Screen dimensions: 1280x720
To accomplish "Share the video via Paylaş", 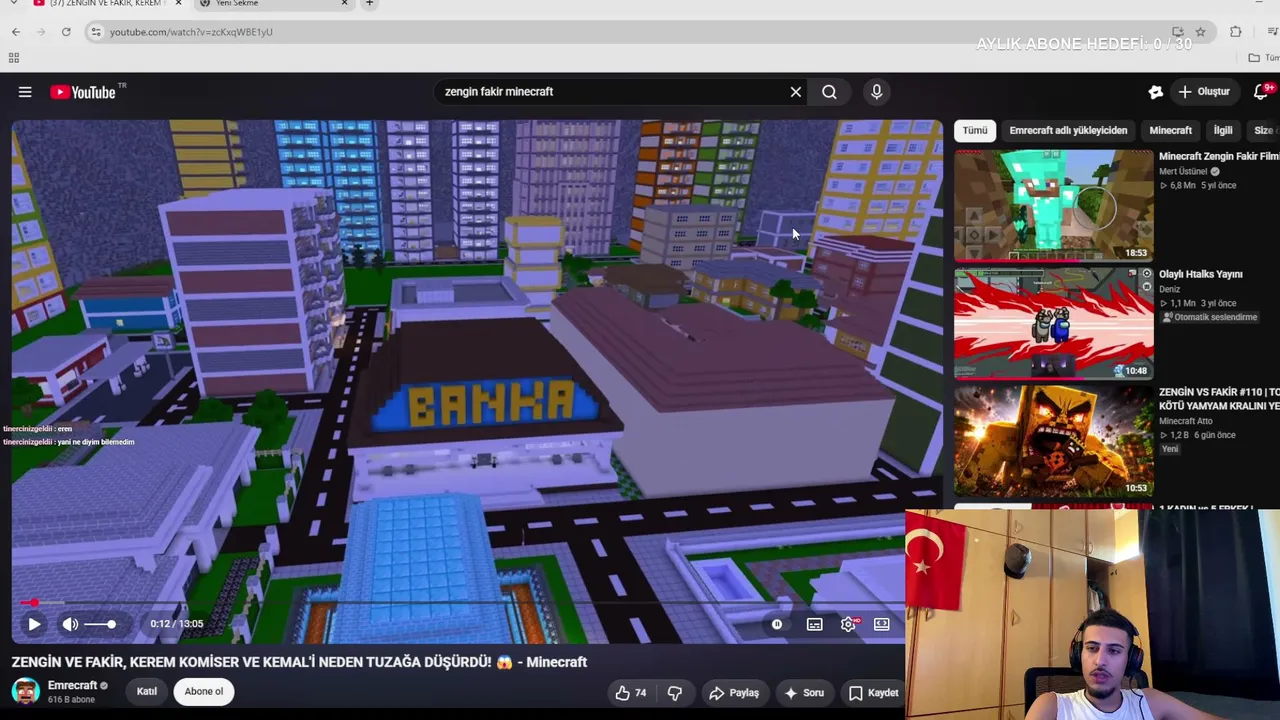I will coord(734,692).
